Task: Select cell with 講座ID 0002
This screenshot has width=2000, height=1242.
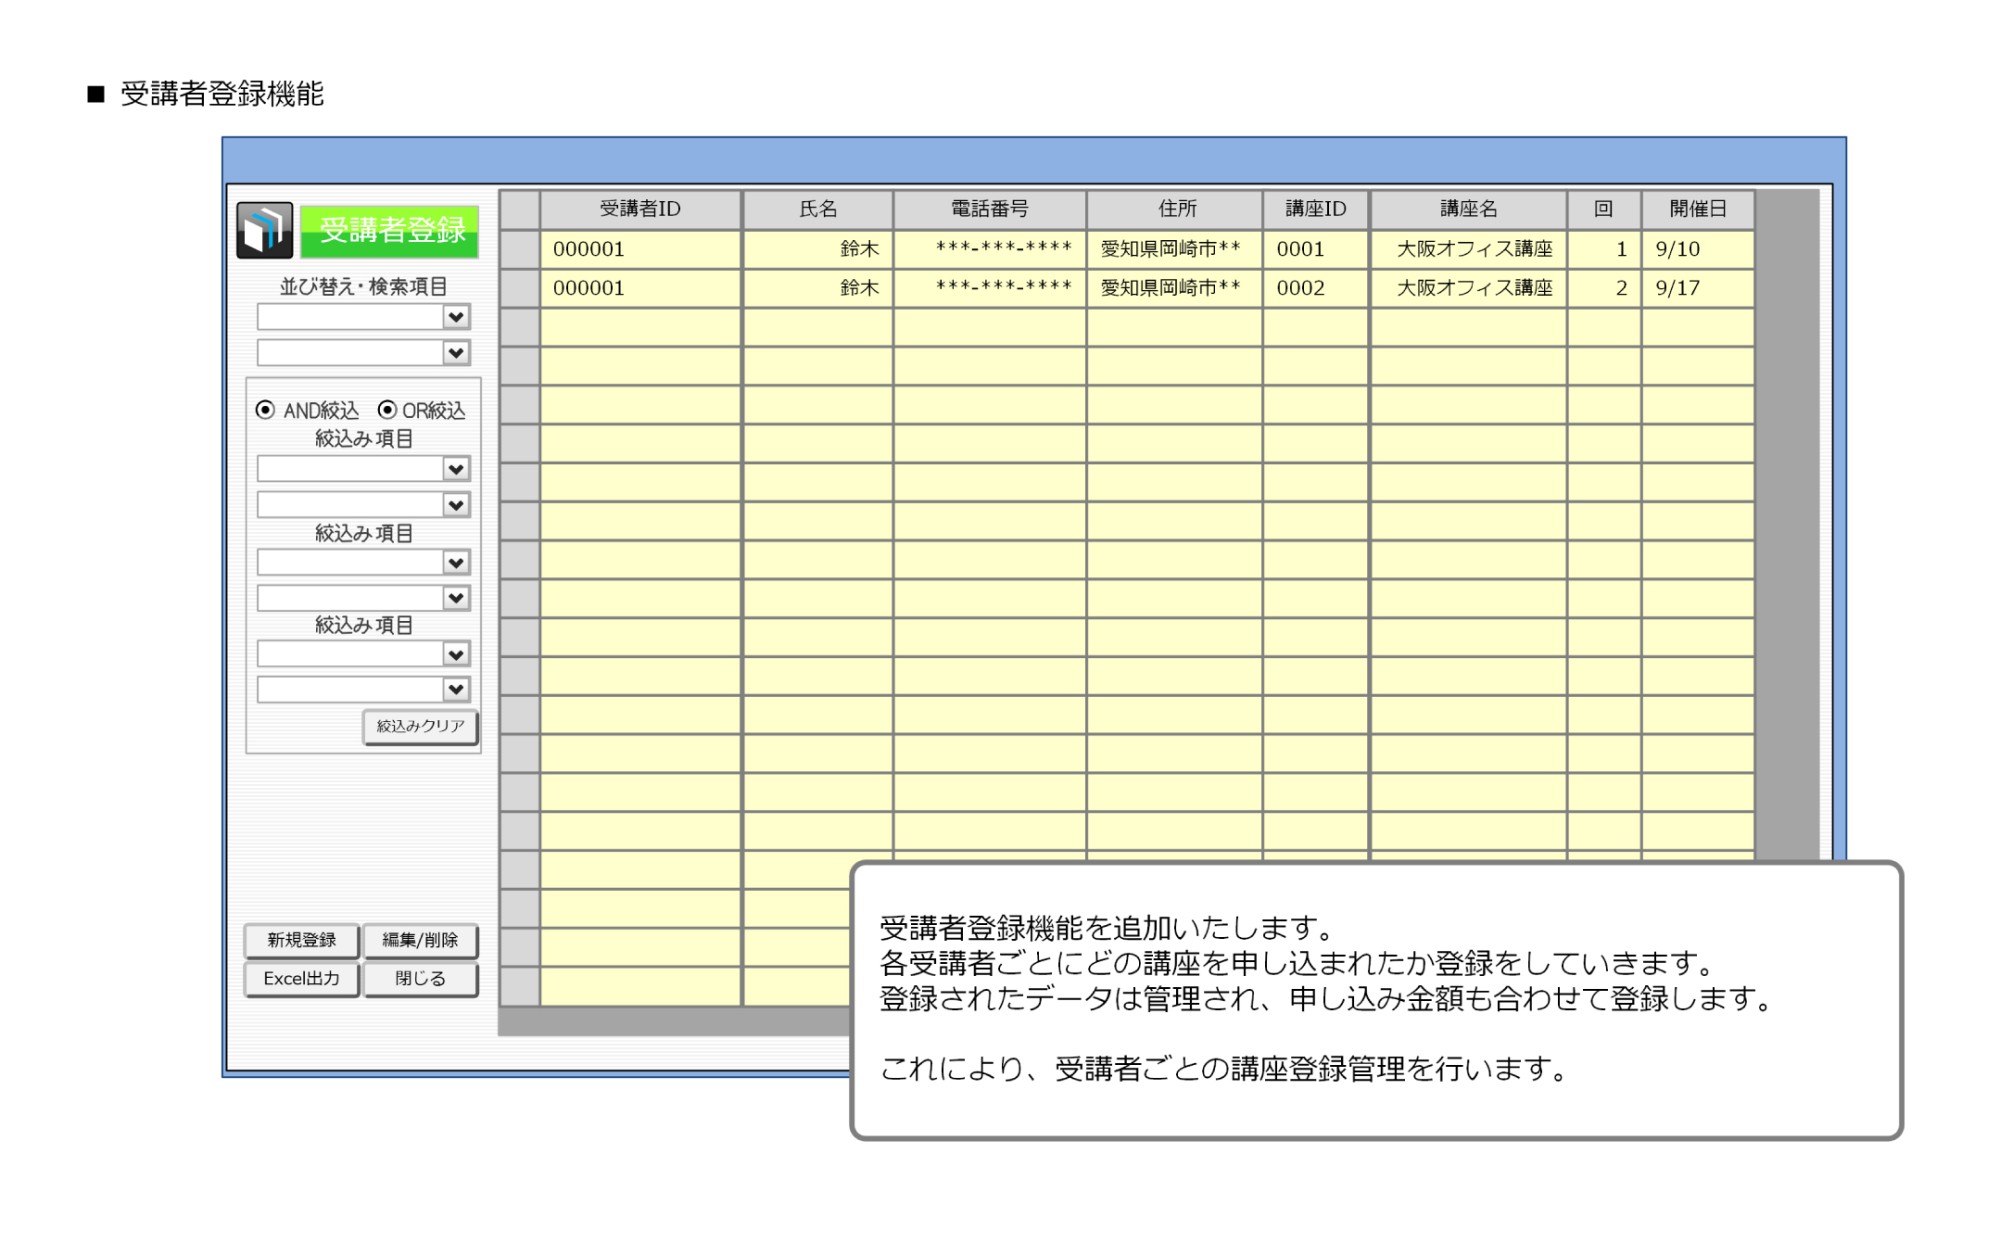Action: coord(1316,288)
